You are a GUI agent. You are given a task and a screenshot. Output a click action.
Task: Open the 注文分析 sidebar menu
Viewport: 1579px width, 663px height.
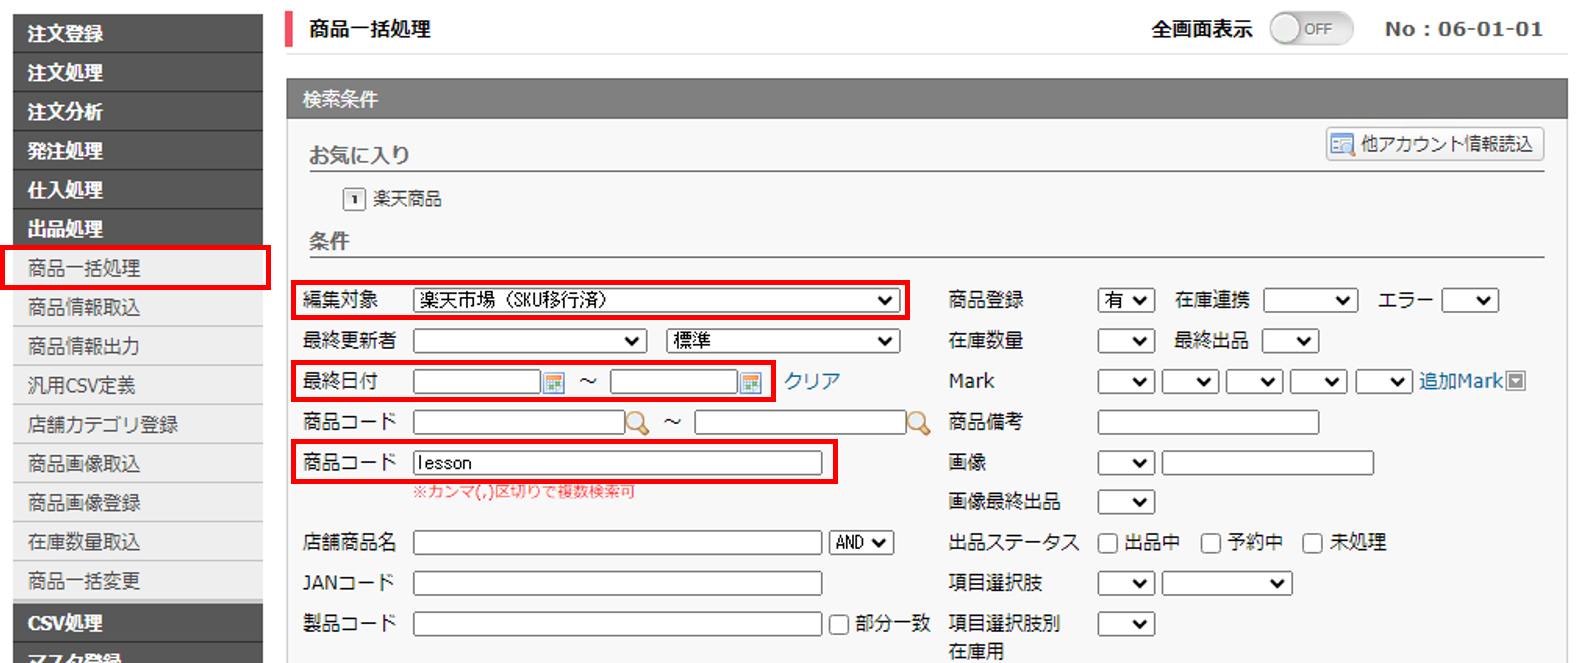click(138, 111)
